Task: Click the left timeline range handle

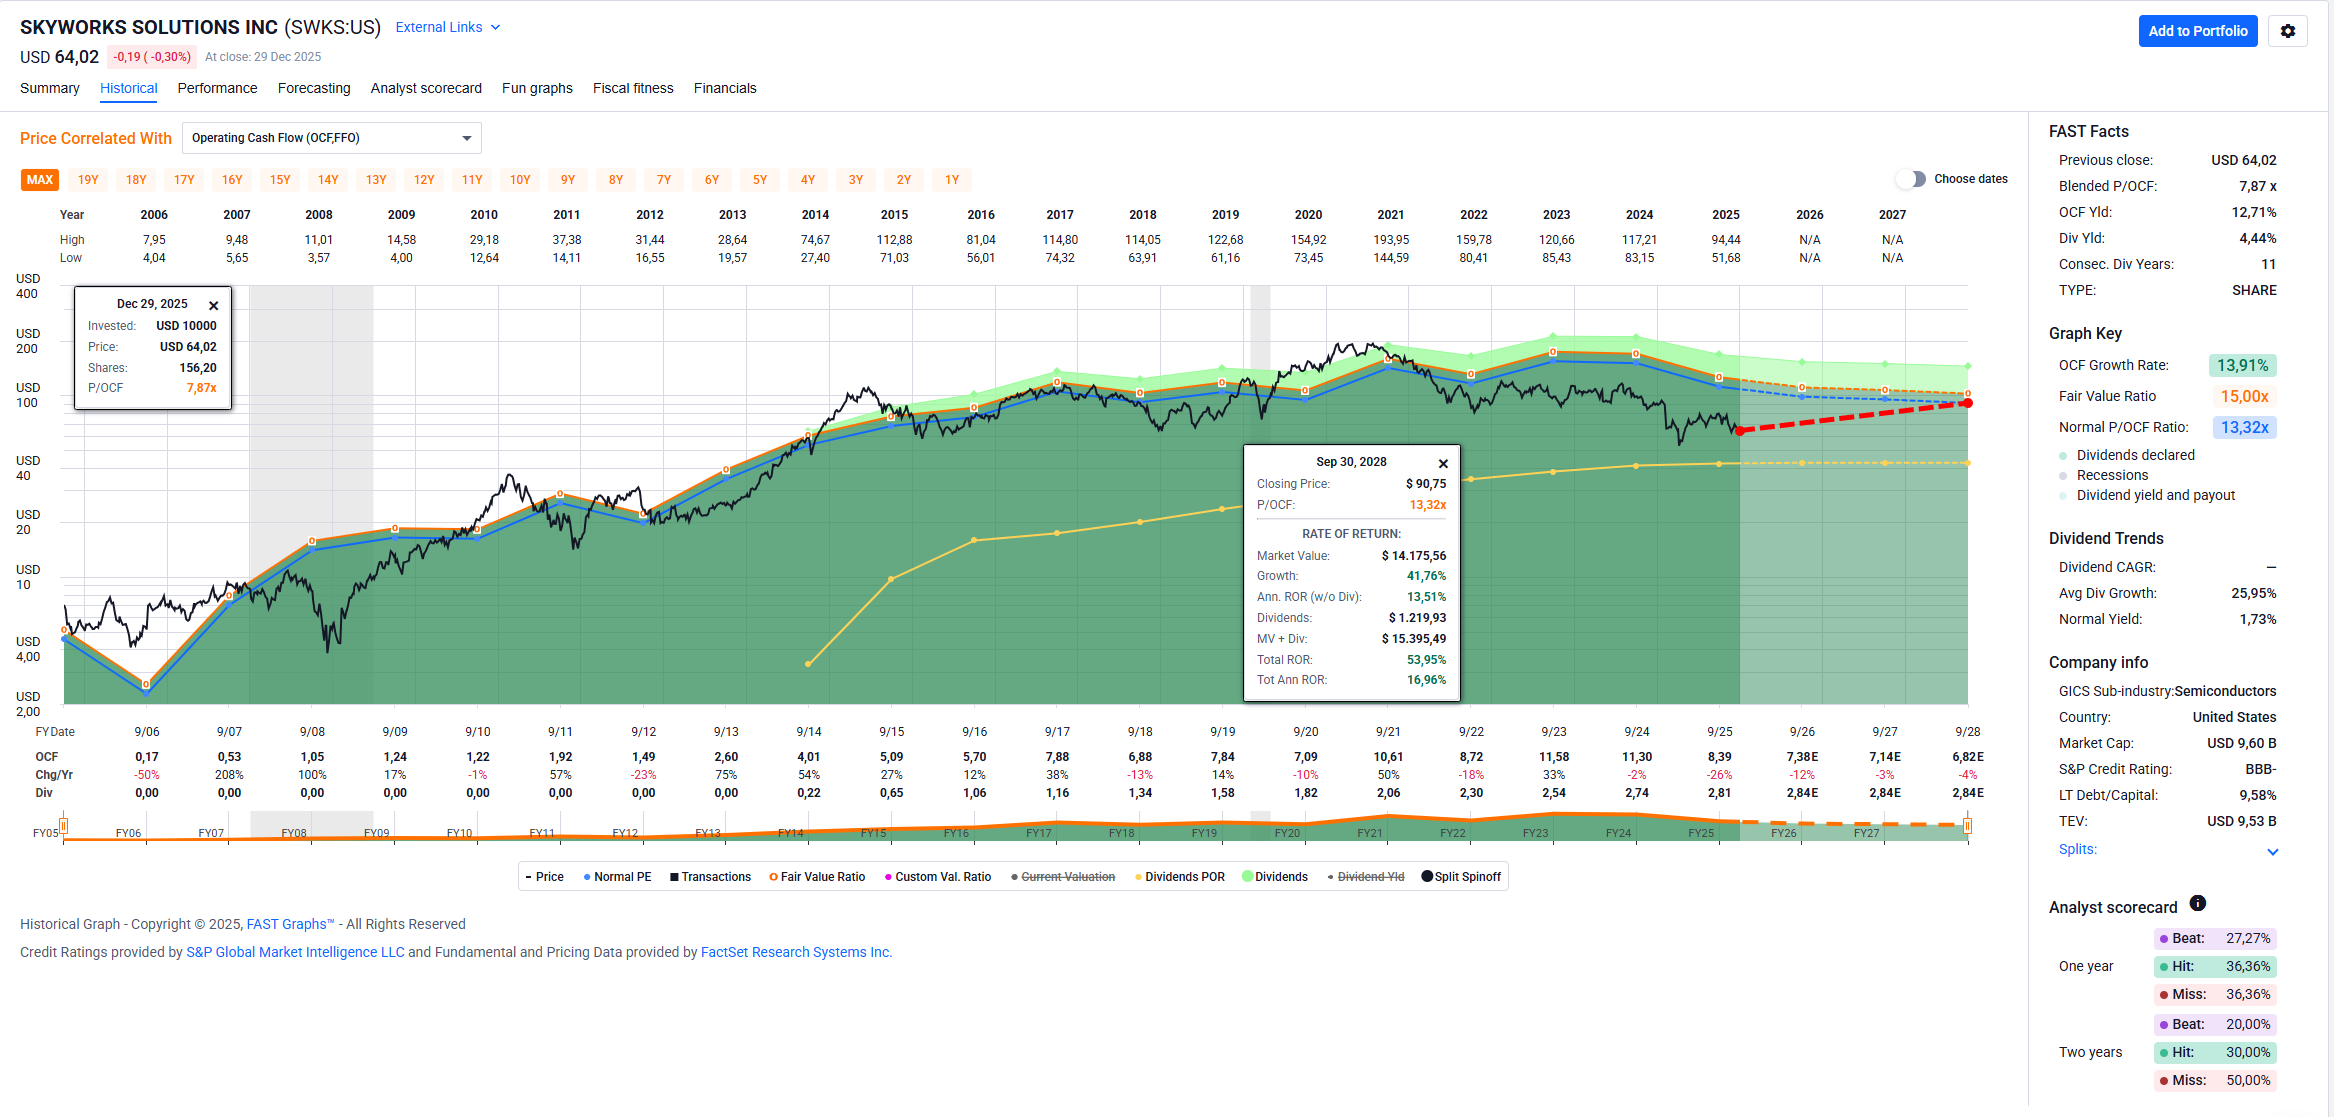Action: click(x=64, y=825)
